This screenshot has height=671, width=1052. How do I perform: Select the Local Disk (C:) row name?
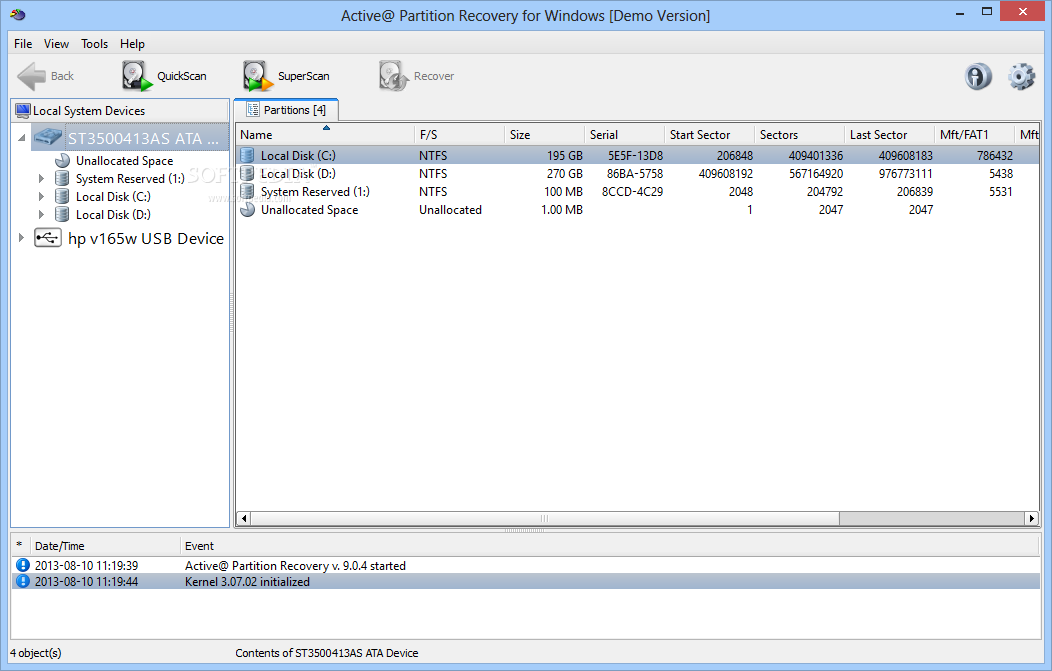pos(298,156)
